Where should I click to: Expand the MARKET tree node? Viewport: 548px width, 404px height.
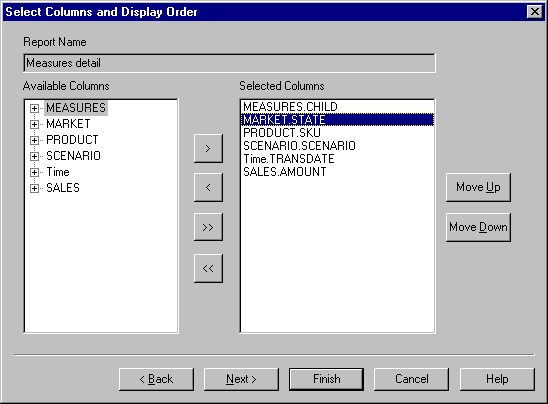(x=34, y=124)
